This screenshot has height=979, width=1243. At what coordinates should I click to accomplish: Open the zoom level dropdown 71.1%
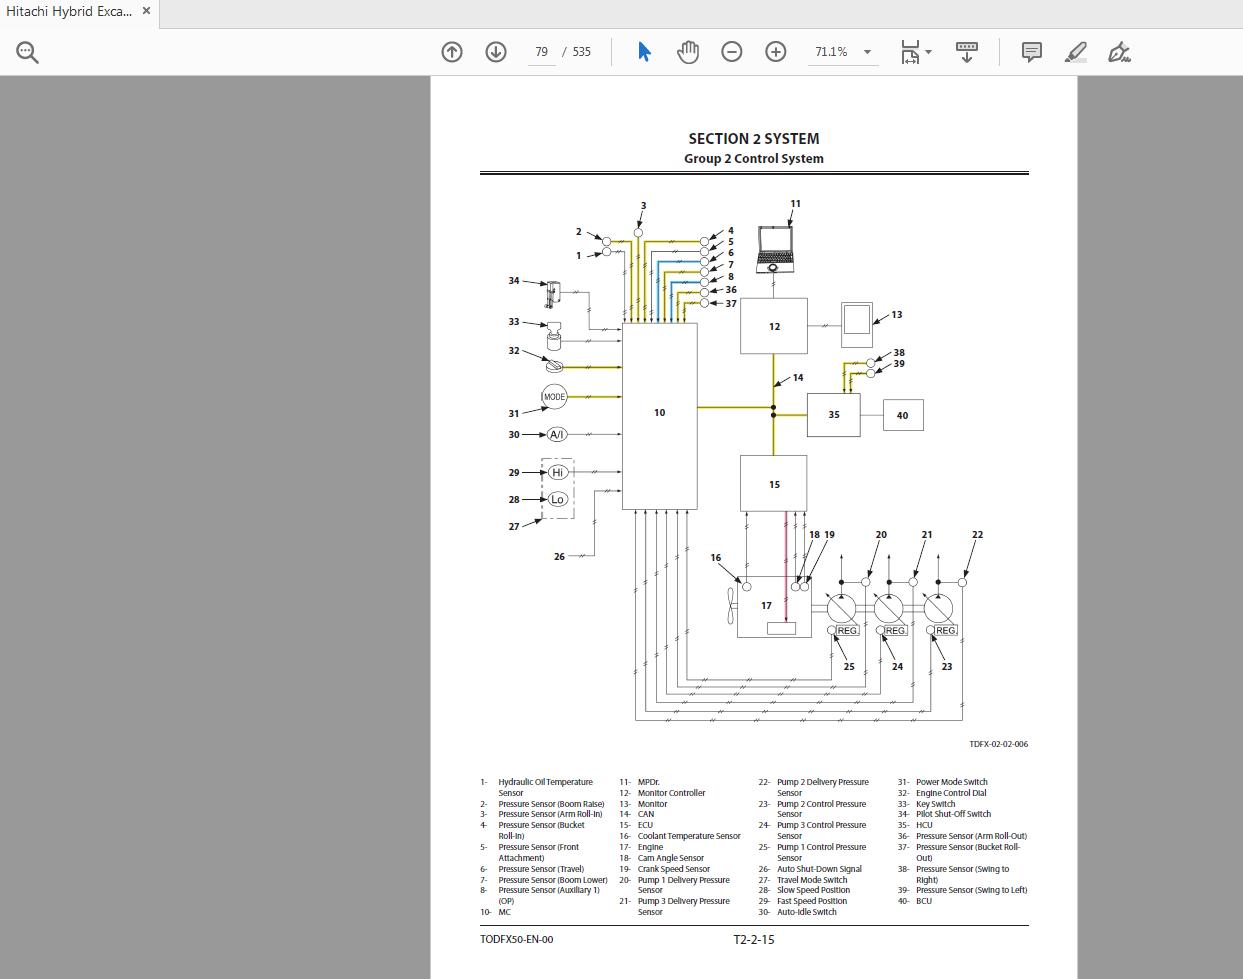[843, 52]
